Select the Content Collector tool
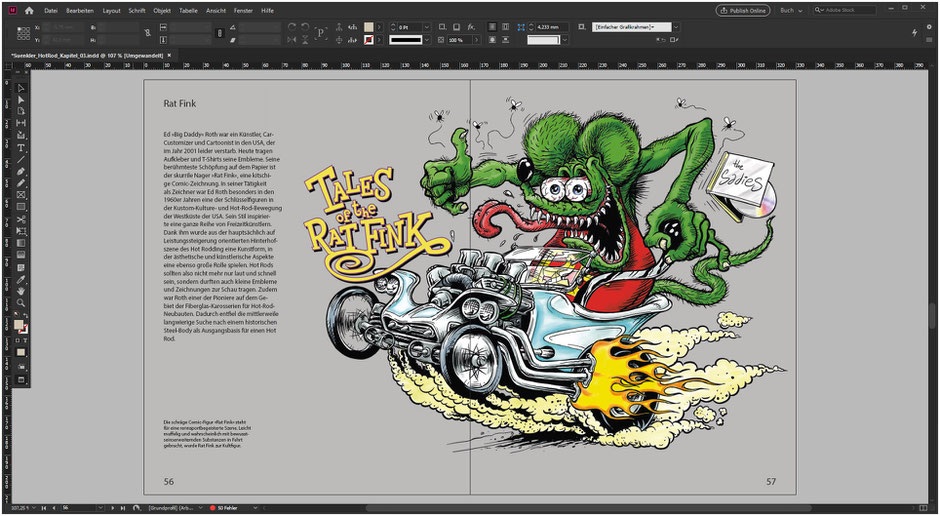 [x=21, y=135]
